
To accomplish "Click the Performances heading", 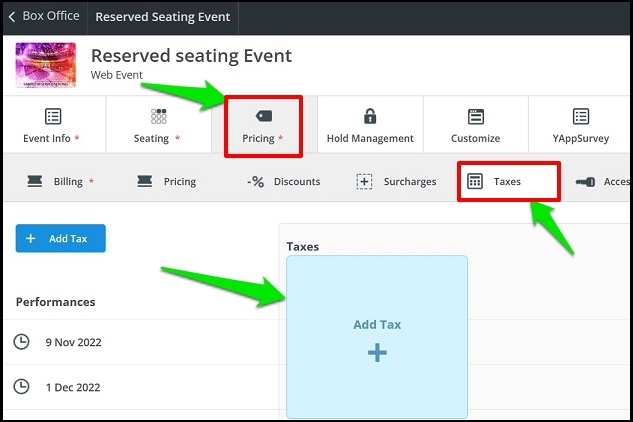I will coord(56,302).
